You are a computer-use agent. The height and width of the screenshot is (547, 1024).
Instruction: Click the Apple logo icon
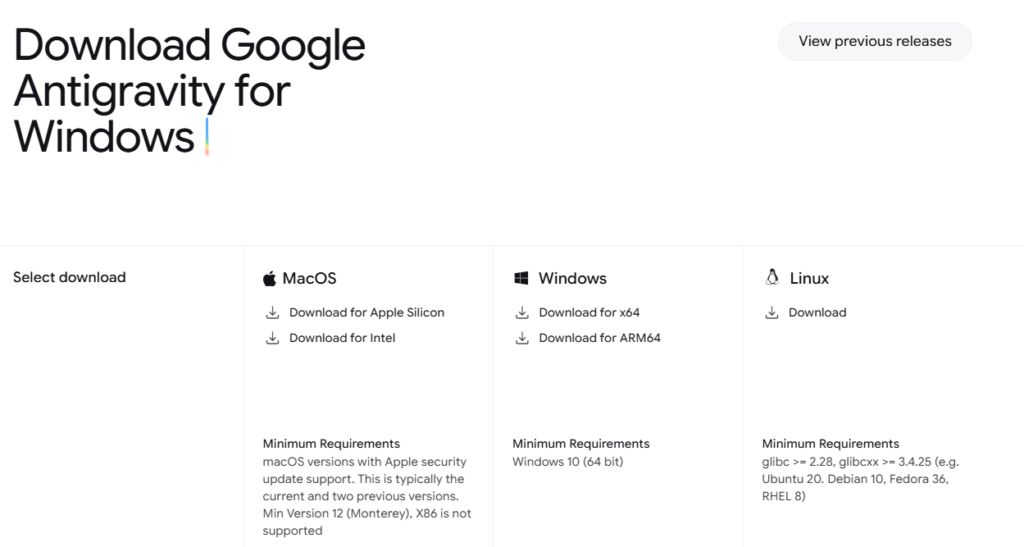pos(269,278)
